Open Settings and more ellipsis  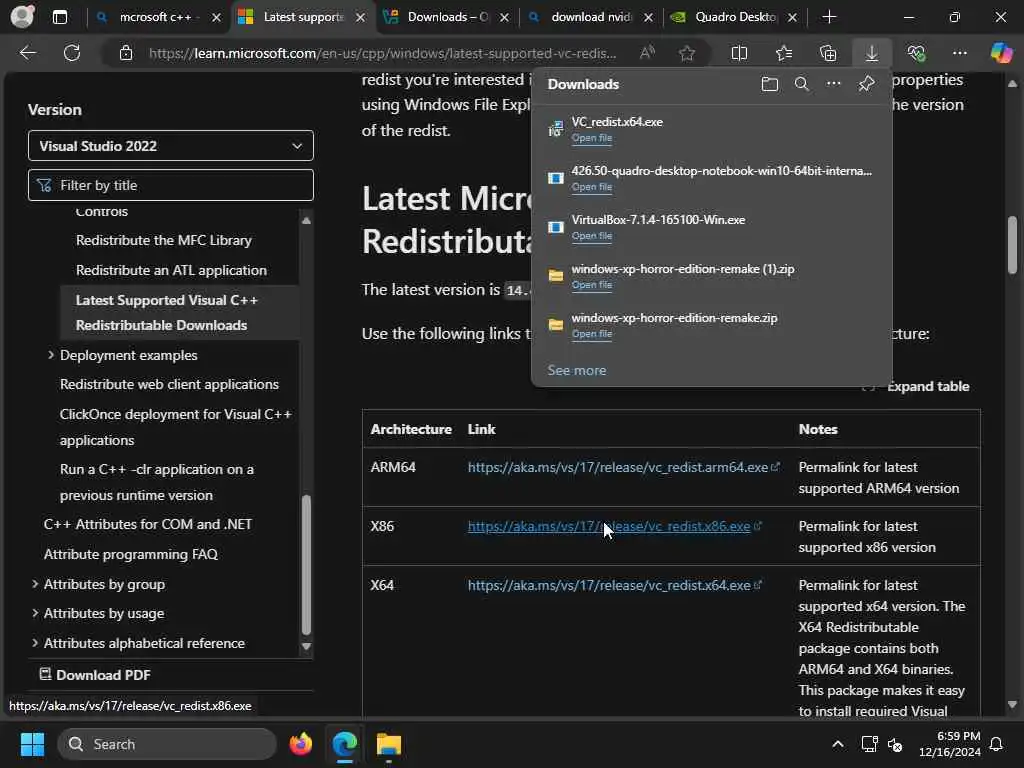tap(959, 53)
